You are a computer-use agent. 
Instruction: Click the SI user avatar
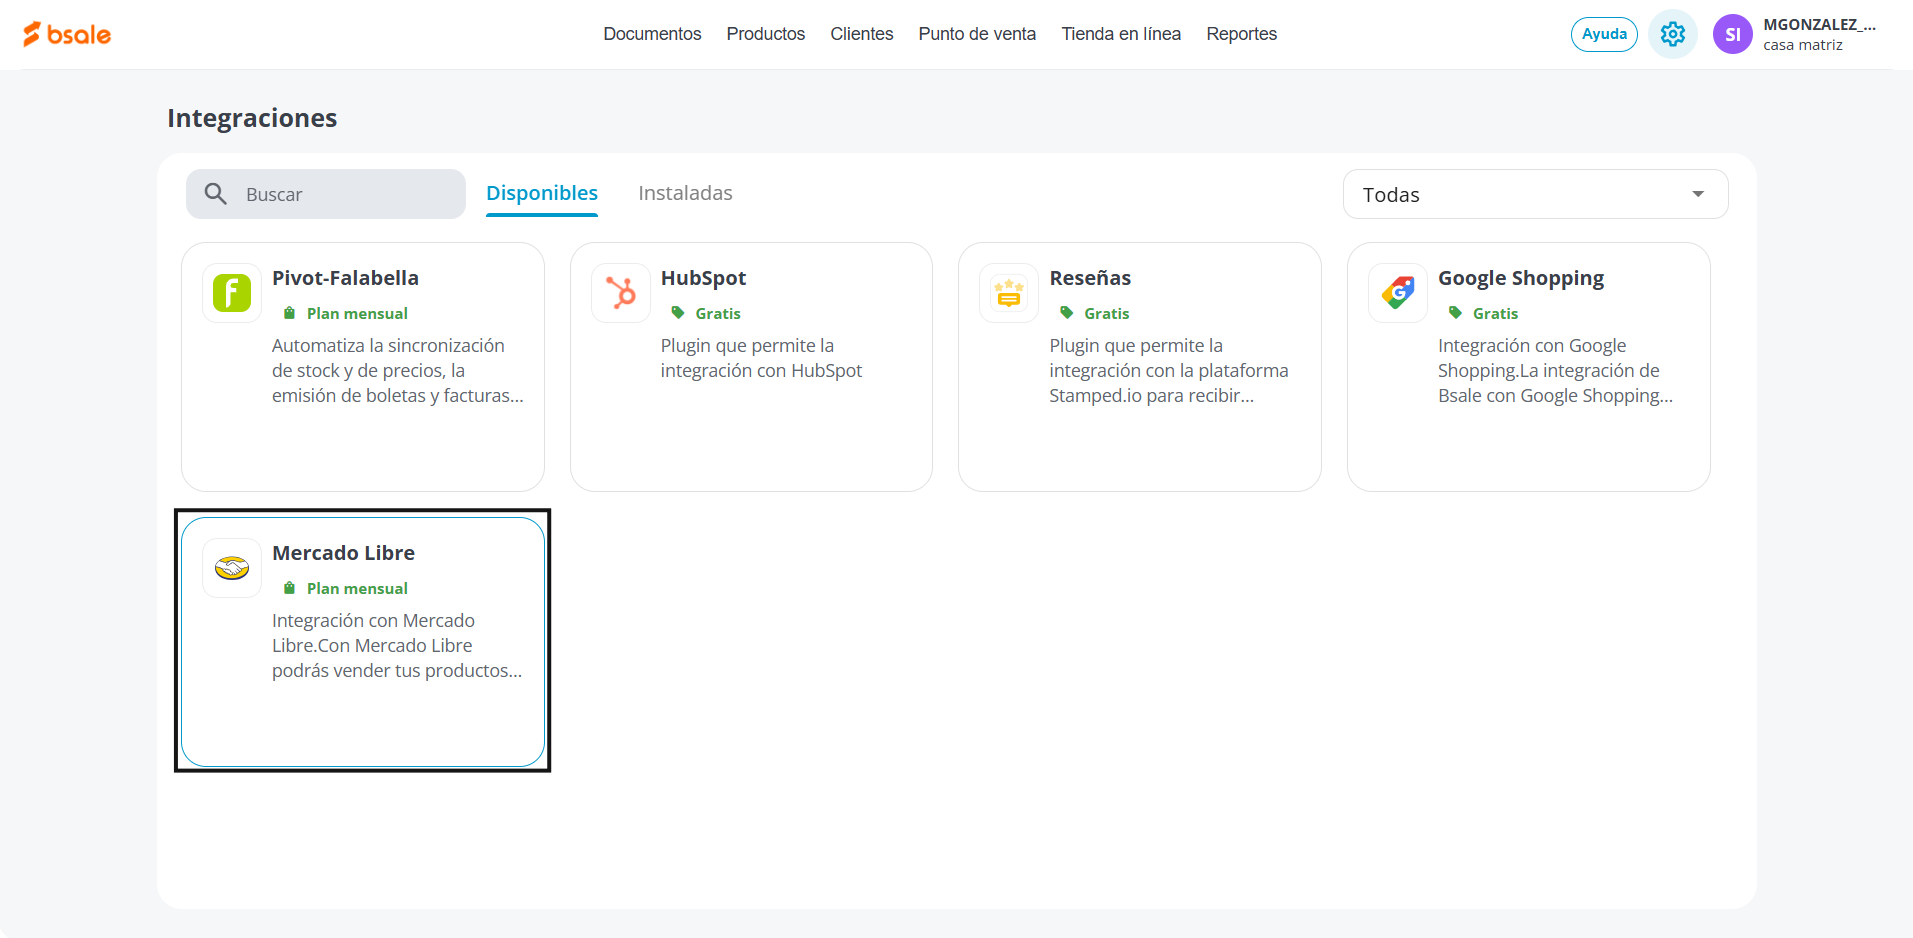click(1733, 34)
